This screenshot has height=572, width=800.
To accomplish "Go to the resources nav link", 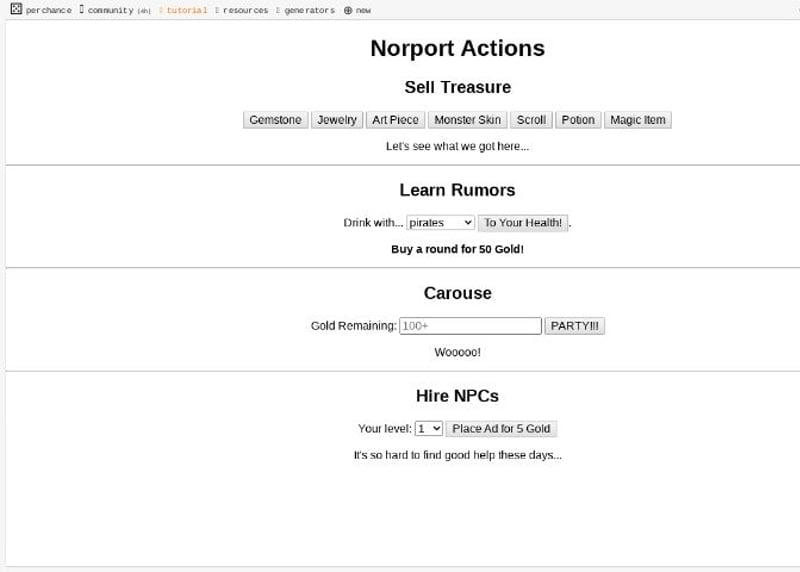I will (x=245, y=10).
